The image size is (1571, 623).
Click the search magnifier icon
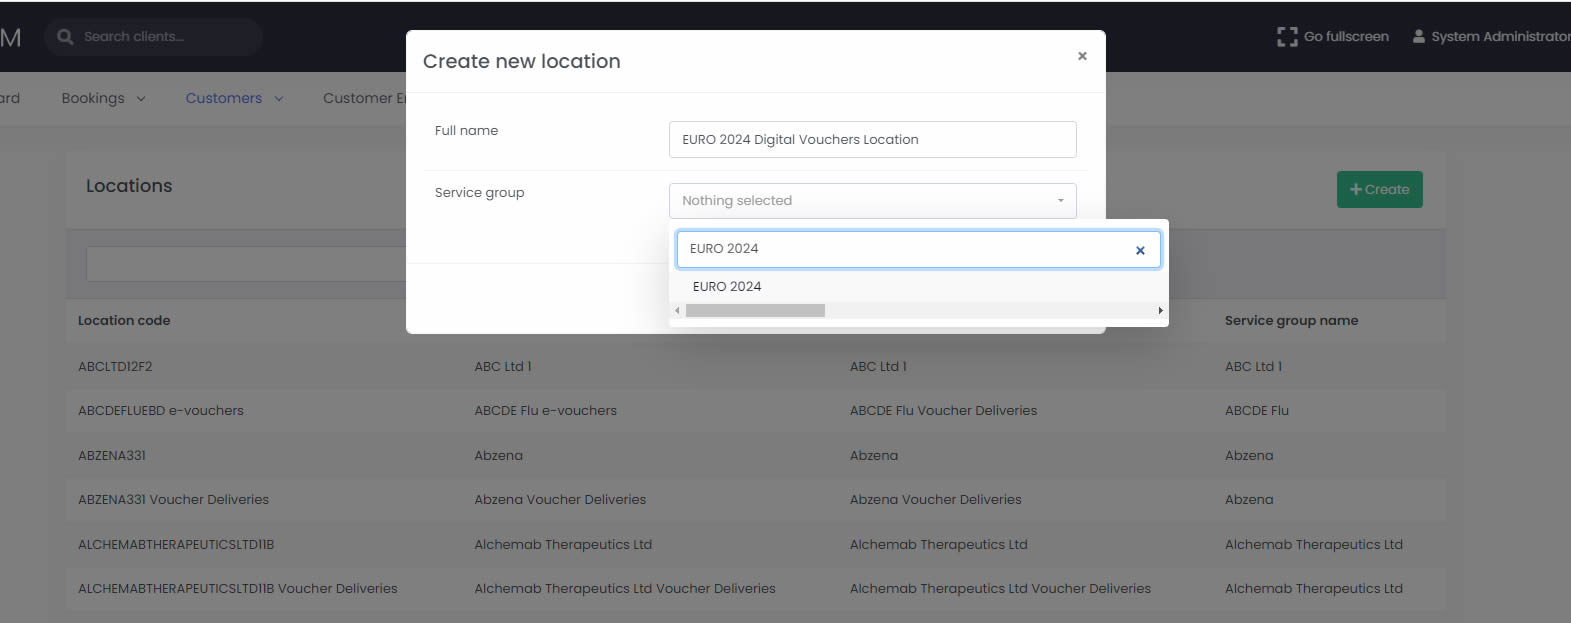65,37
